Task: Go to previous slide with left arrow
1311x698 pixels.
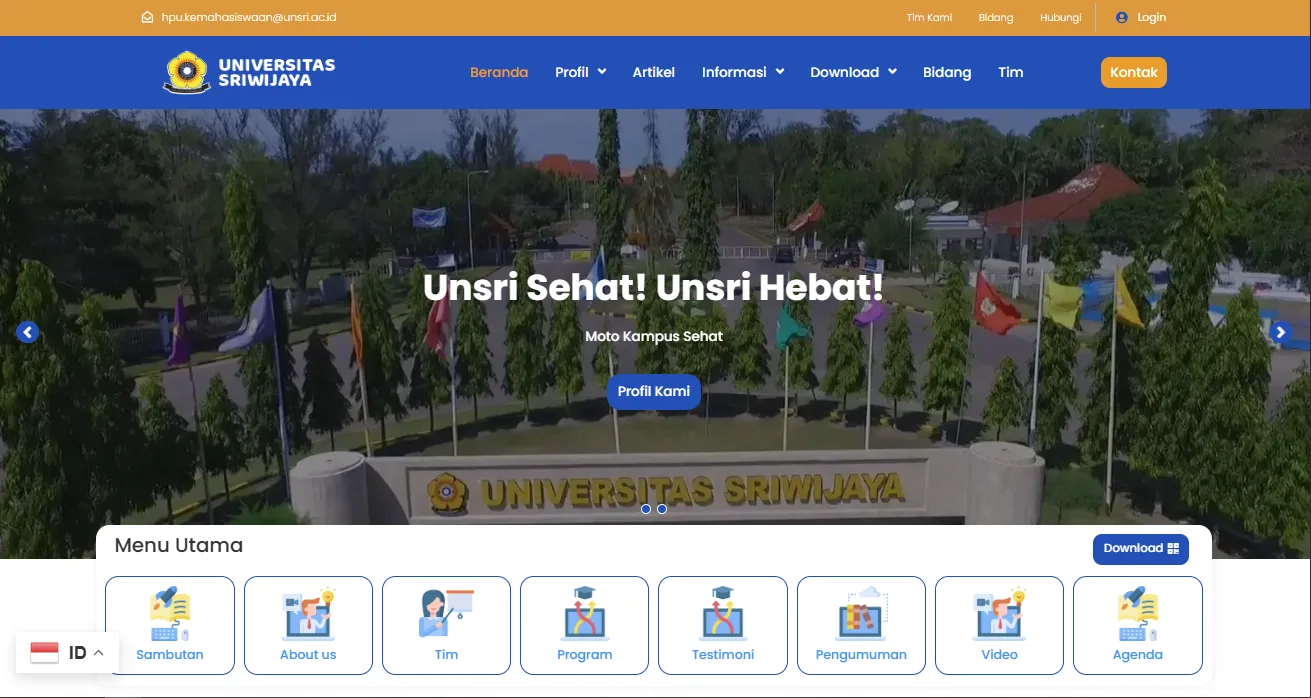Action: point(28,333)
